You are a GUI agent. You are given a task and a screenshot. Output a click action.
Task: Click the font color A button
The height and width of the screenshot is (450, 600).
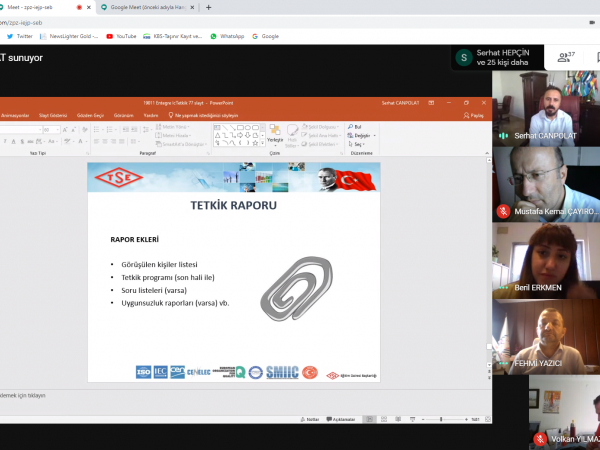80,141
